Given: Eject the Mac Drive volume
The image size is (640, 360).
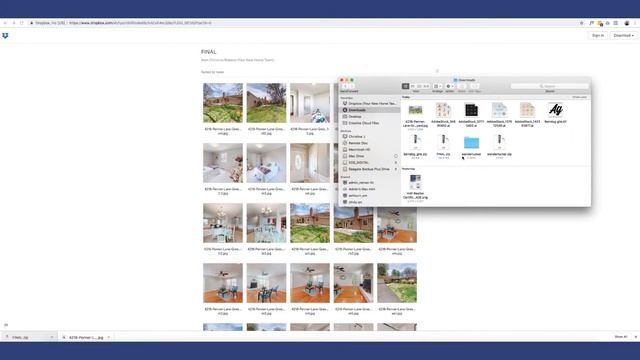Looking at the screenshot, I should [x=396, y=156].
